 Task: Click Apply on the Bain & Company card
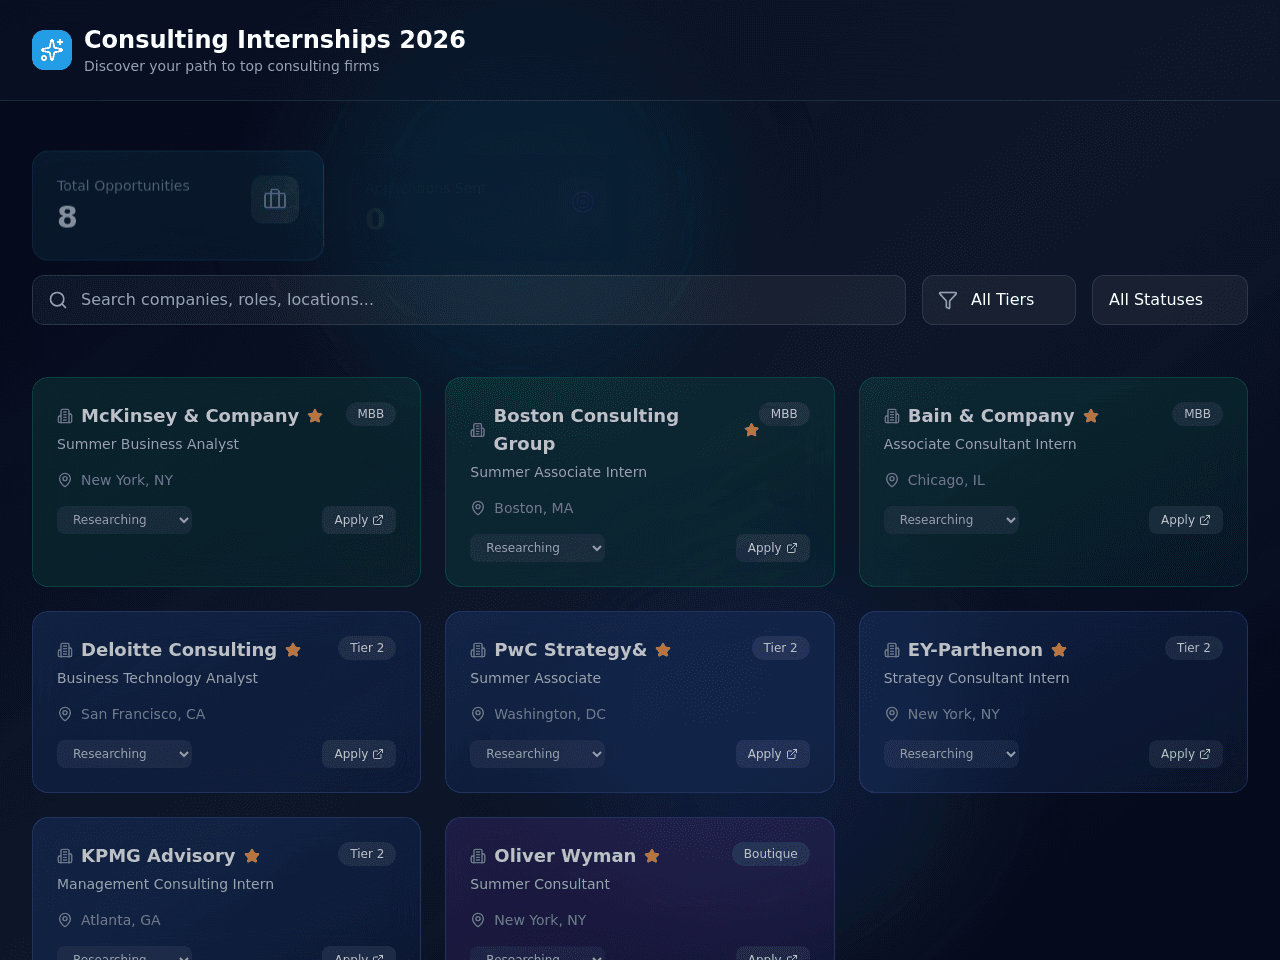point(1185,520)
